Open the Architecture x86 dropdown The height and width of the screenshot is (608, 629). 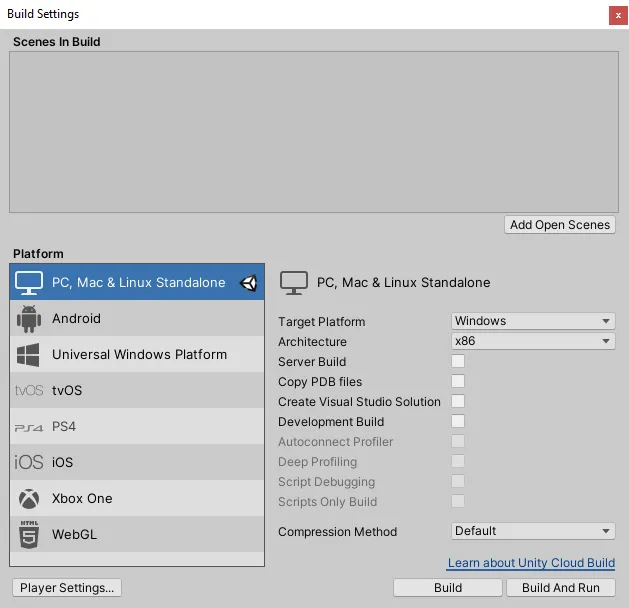(x=533, y=341)
